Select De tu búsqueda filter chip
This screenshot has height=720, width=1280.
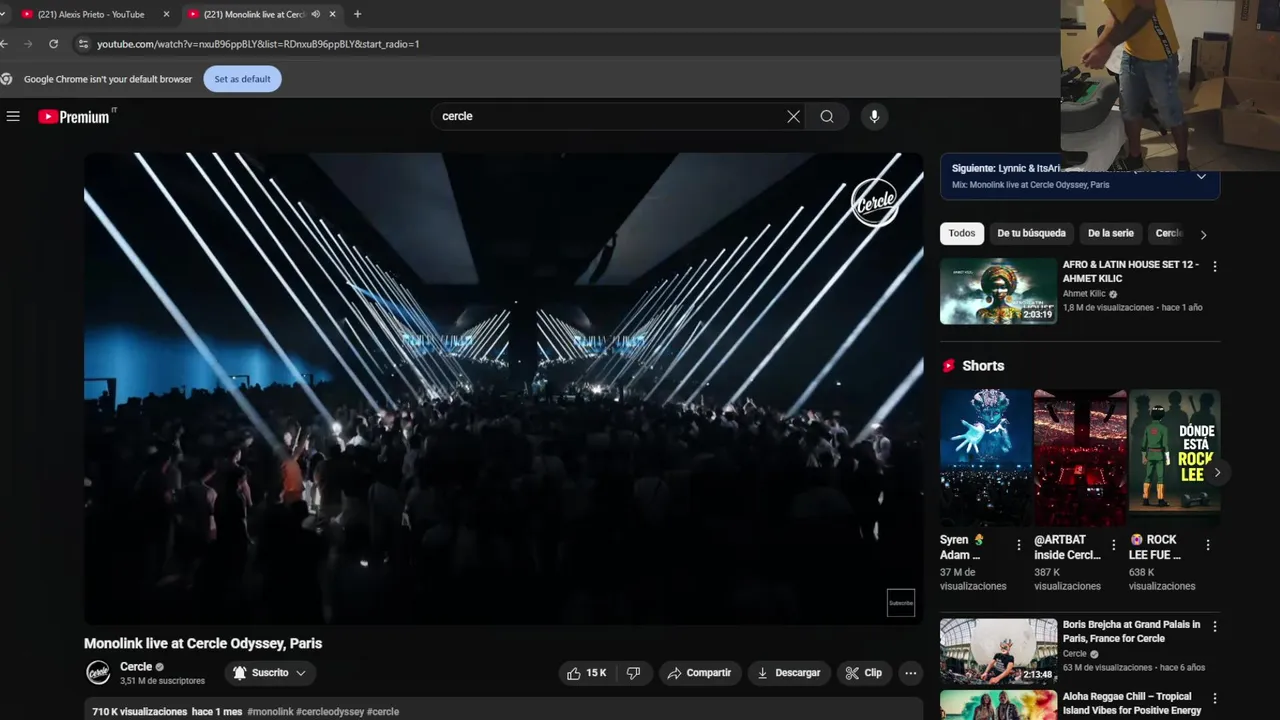(1031, 233)
